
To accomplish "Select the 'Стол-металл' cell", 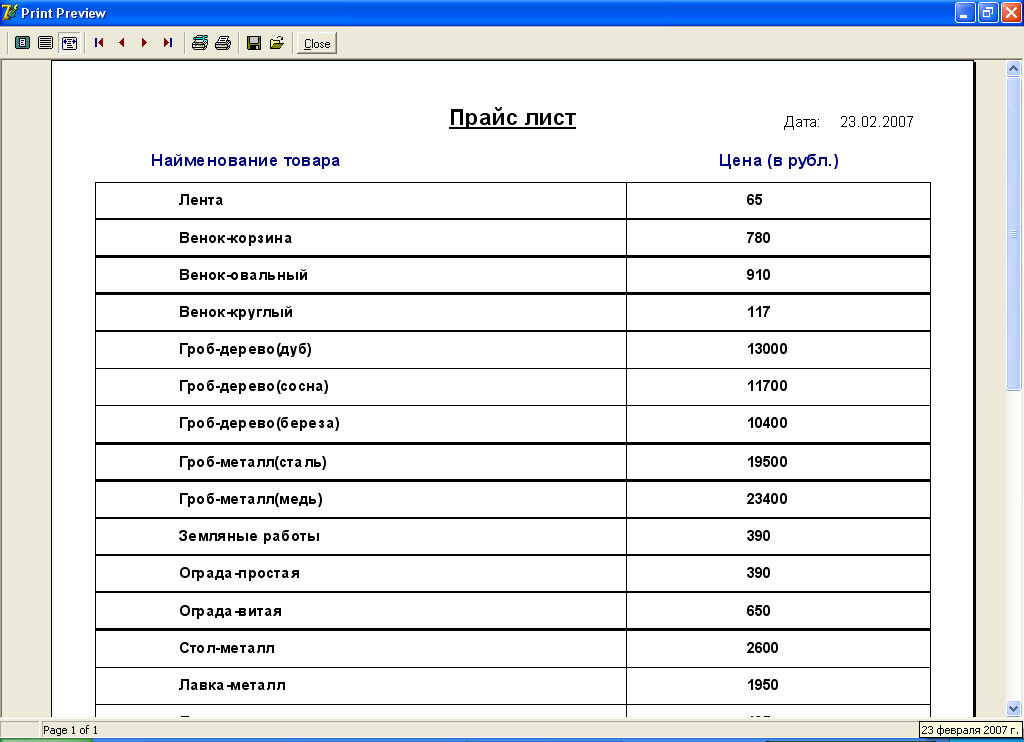I will (227, 649).
